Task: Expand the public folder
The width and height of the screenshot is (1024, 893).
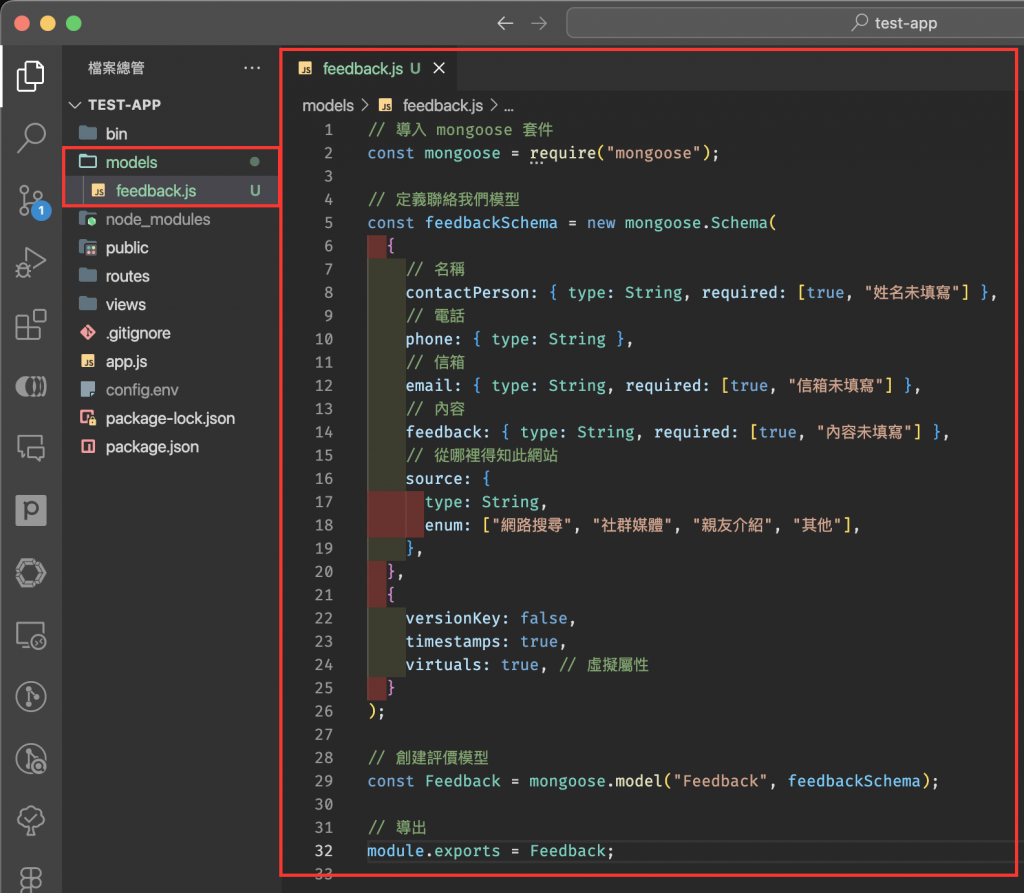Action: coord(127,248)
